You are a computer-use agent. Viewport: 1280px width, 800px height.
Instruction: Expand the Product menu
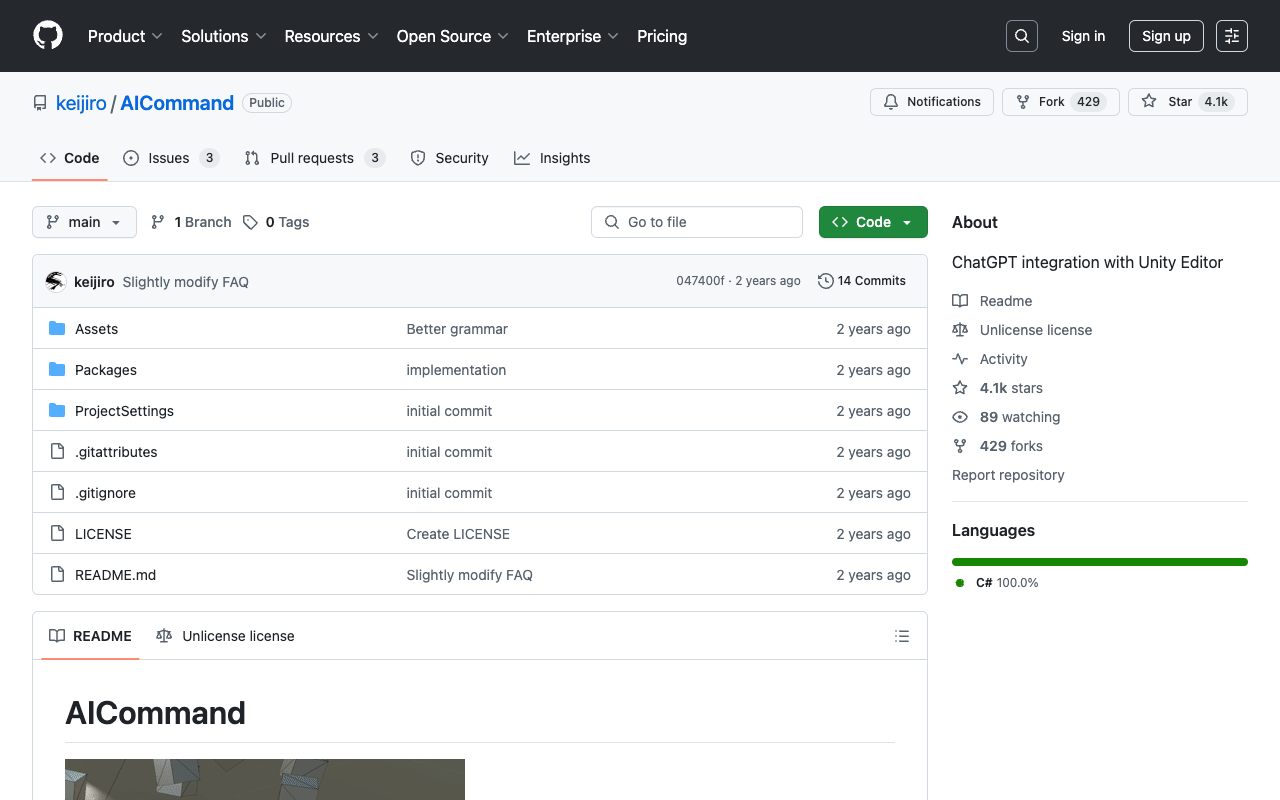[125, 36]
